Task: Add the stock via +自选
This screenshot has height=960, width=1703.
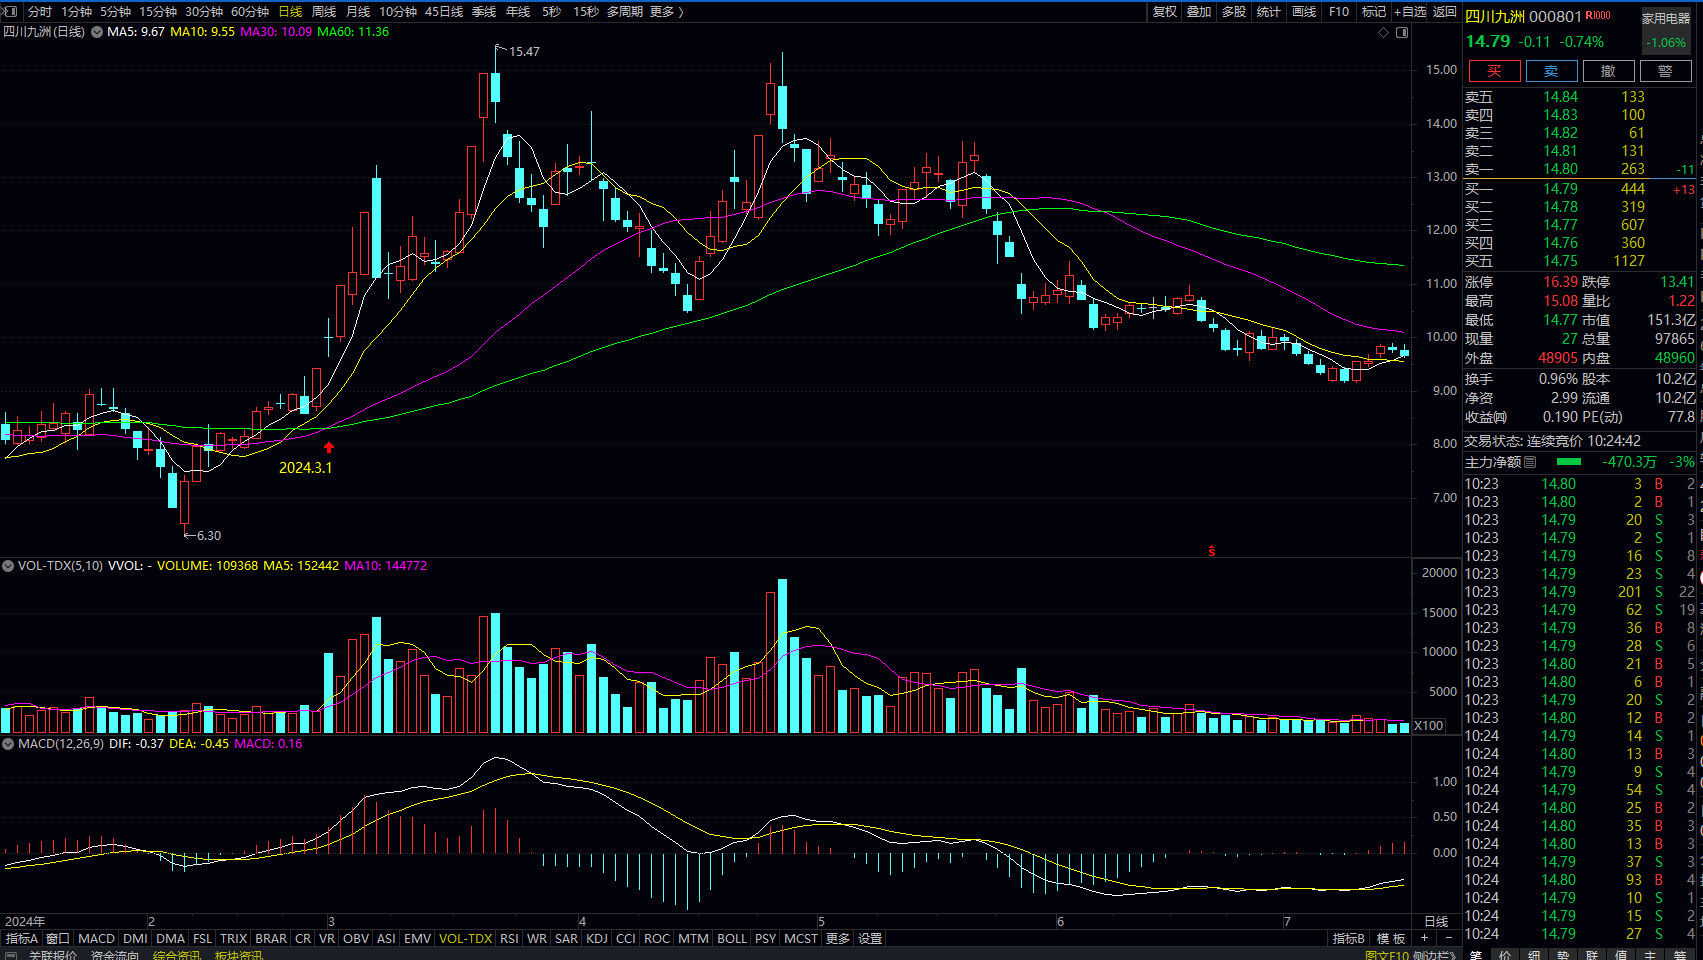Action: point(1410,11)
